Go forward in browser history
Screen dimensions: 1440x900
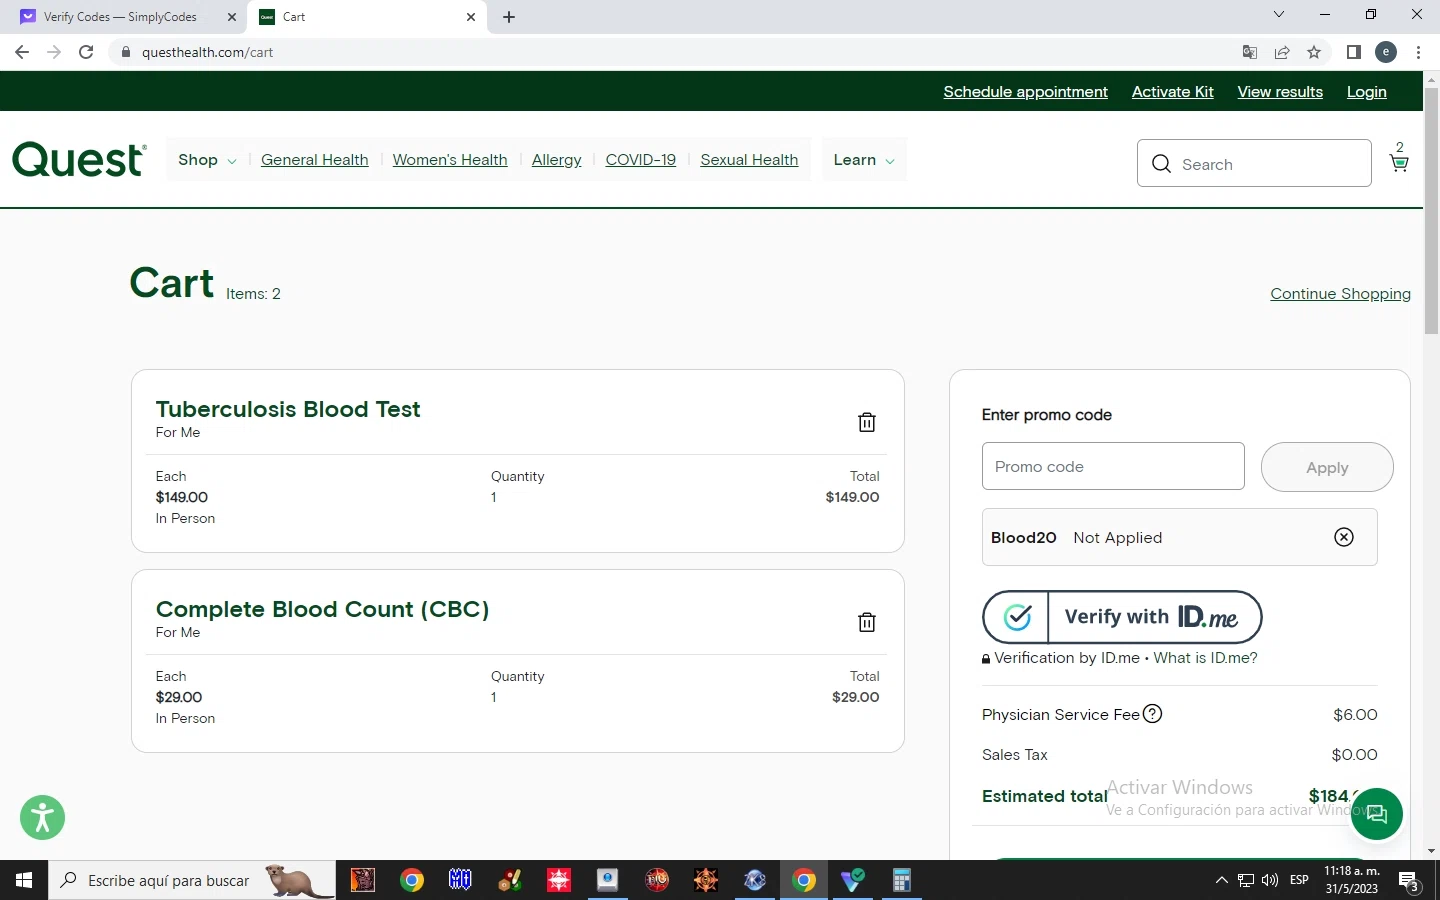coord(54,52)
